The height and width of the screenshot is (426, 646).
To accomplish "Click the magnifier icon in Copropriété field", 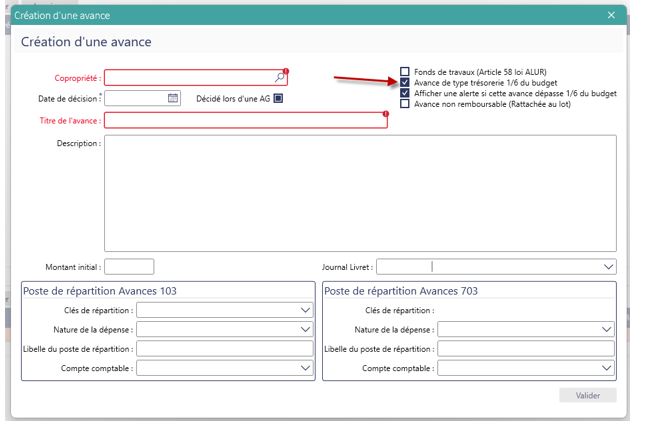I will point(280,77).
